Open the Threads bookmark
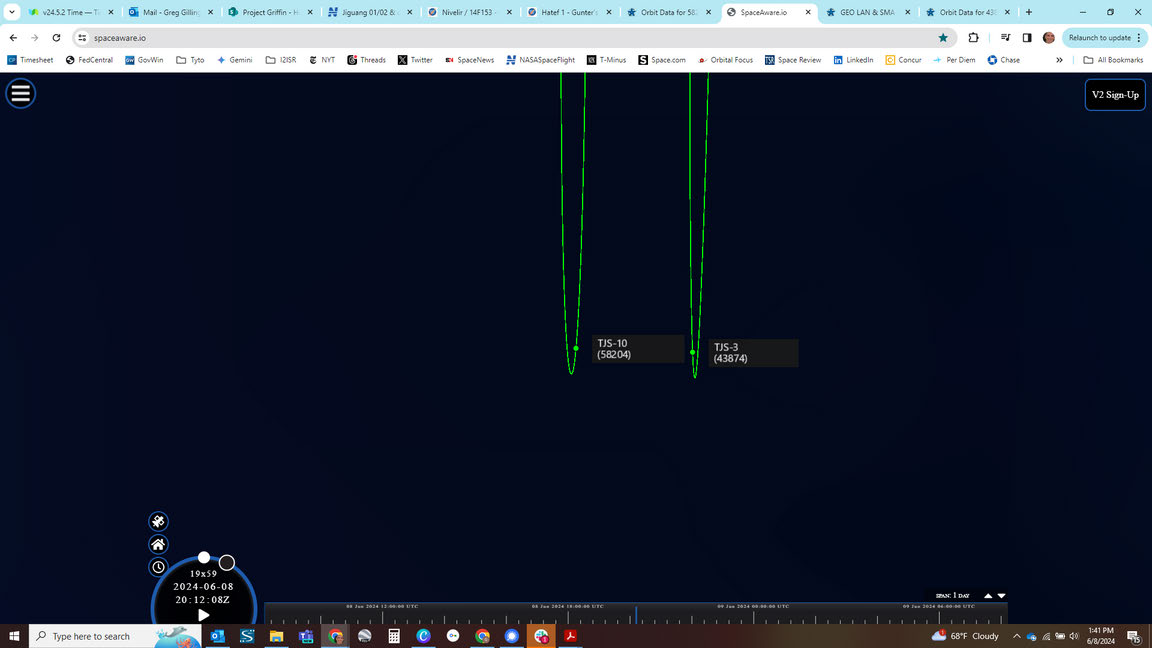 [x=366, y=60]
